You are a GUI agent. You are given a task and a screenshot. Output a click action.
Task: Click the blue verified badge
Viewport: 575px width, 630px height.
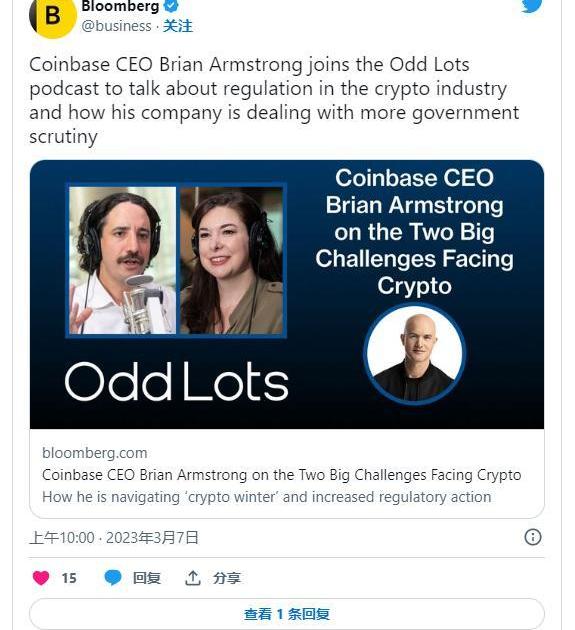(x=171, y=6)
